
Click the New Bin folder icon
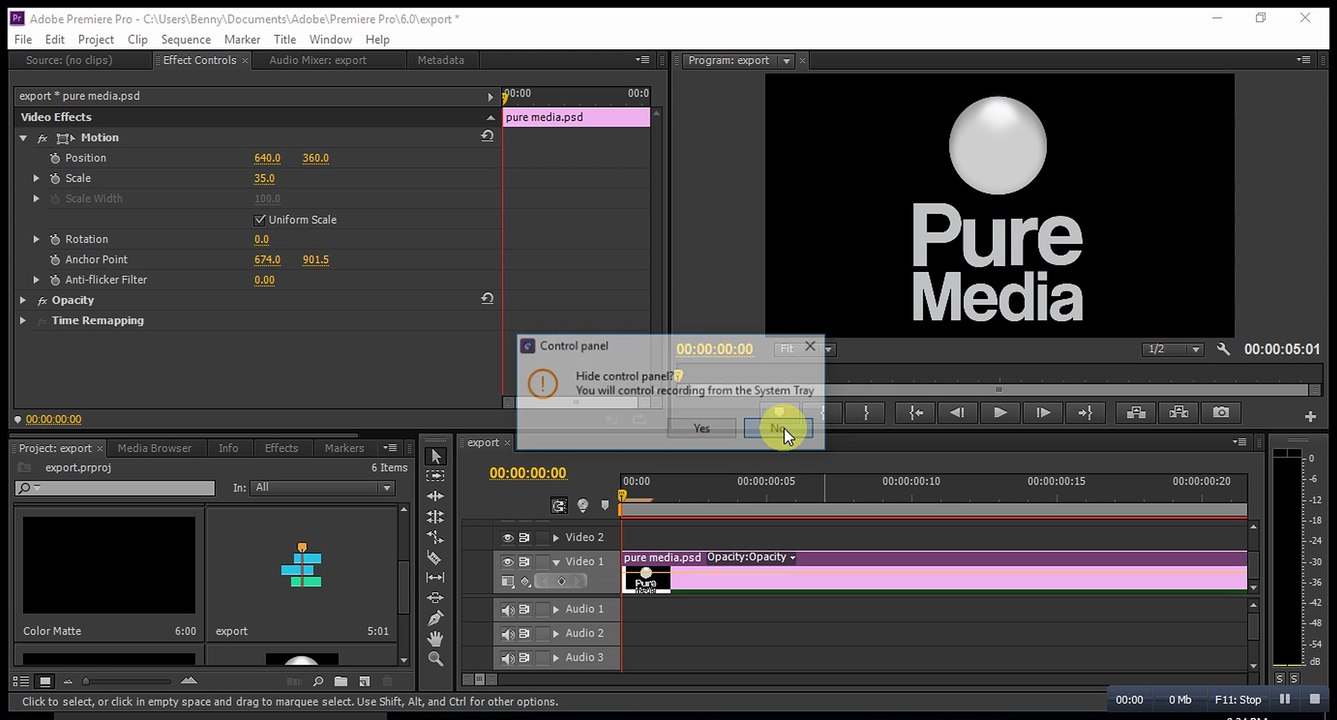coord(341,681)
